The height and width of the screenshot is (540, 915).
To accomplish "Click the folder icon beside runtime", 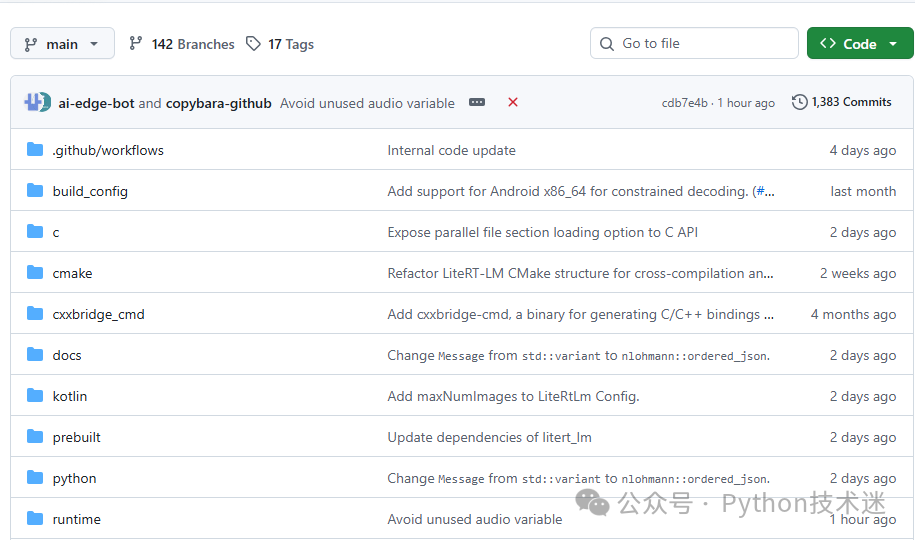I will 35,518.
